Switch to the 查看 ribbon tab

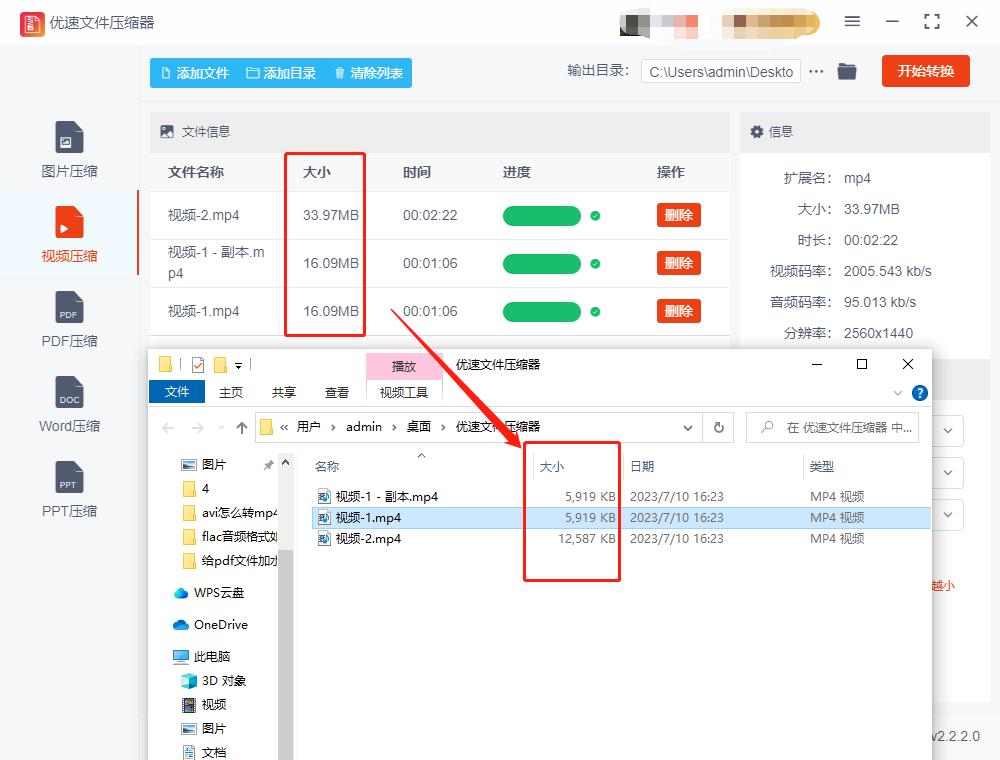click(x=337, y=392)
